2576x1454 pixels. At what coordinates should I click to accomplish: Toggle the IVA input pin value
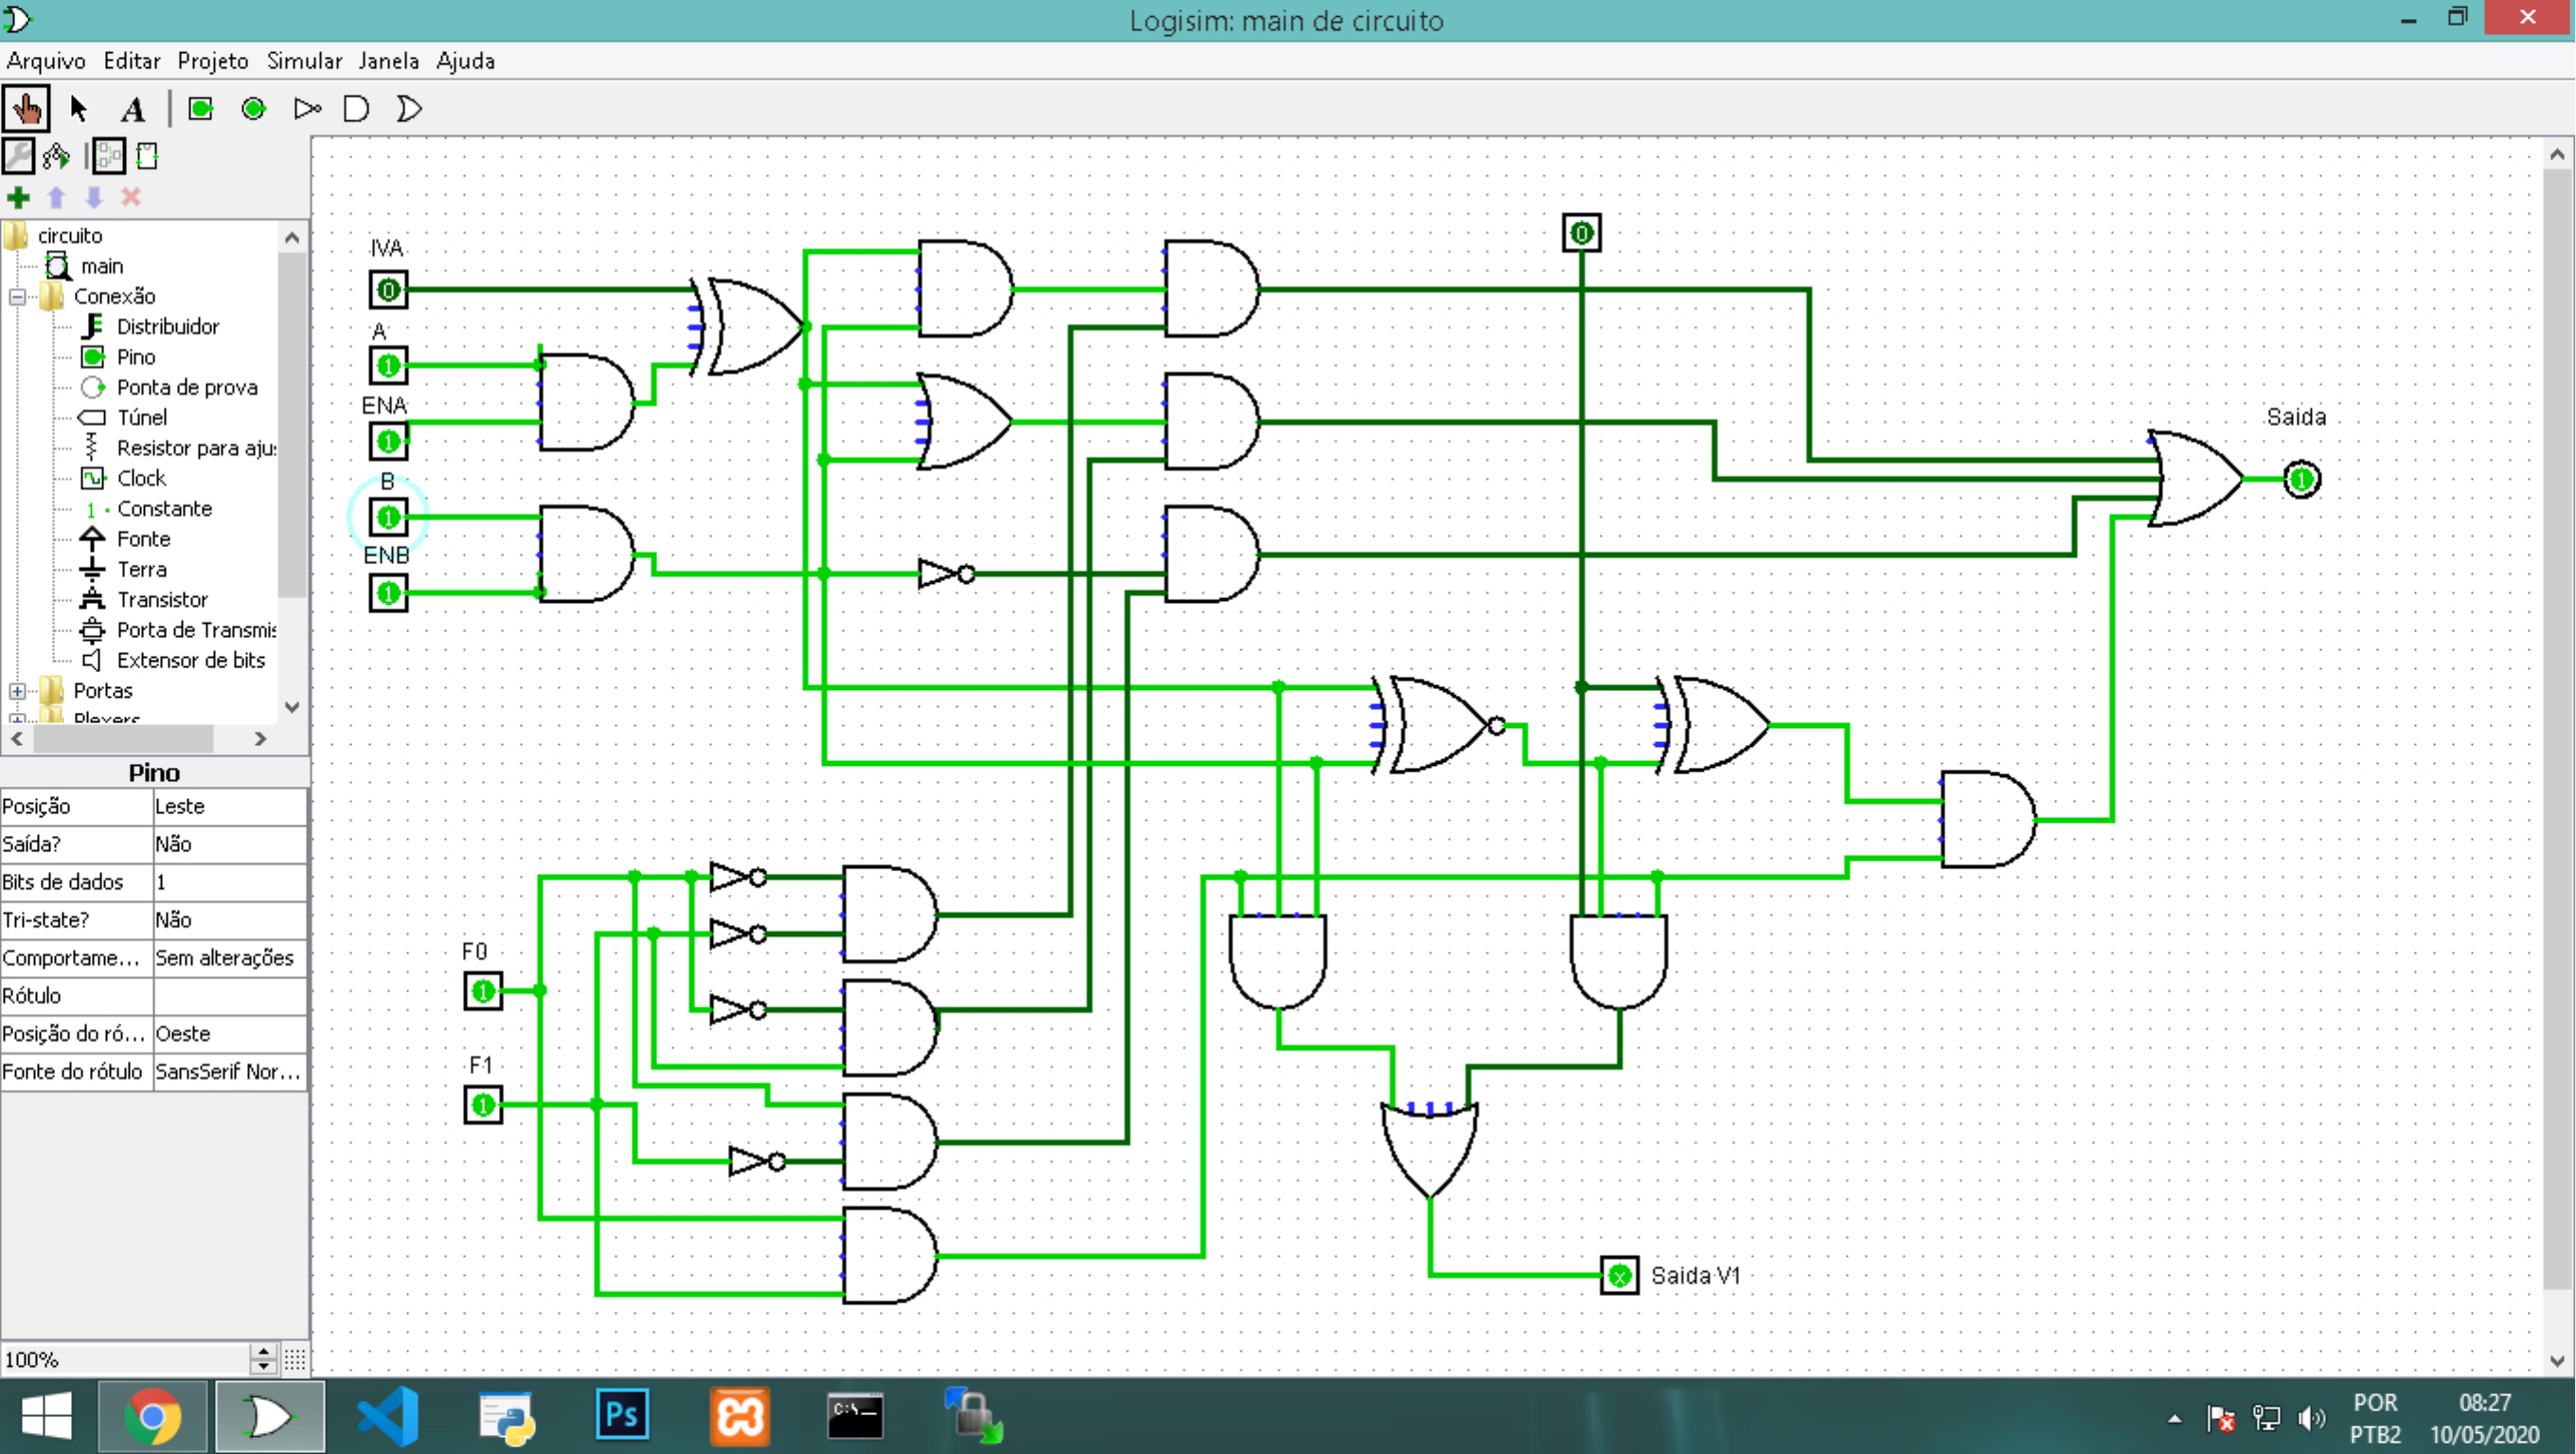[x=388, y=290]
